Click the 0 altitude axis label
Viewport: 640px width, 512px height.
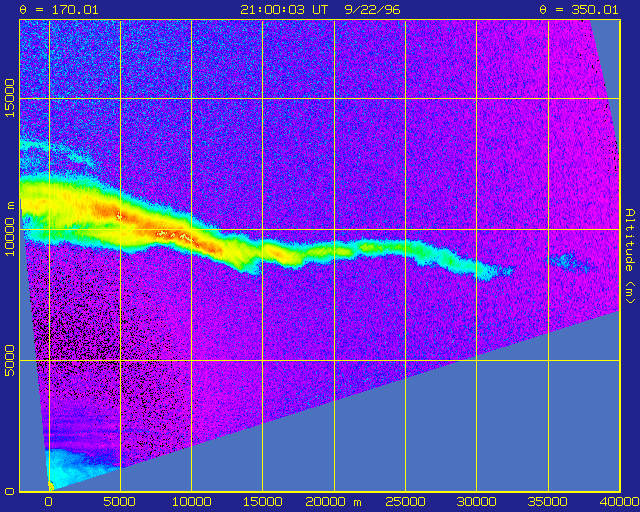pyautogui.click(x=10, y=491)
